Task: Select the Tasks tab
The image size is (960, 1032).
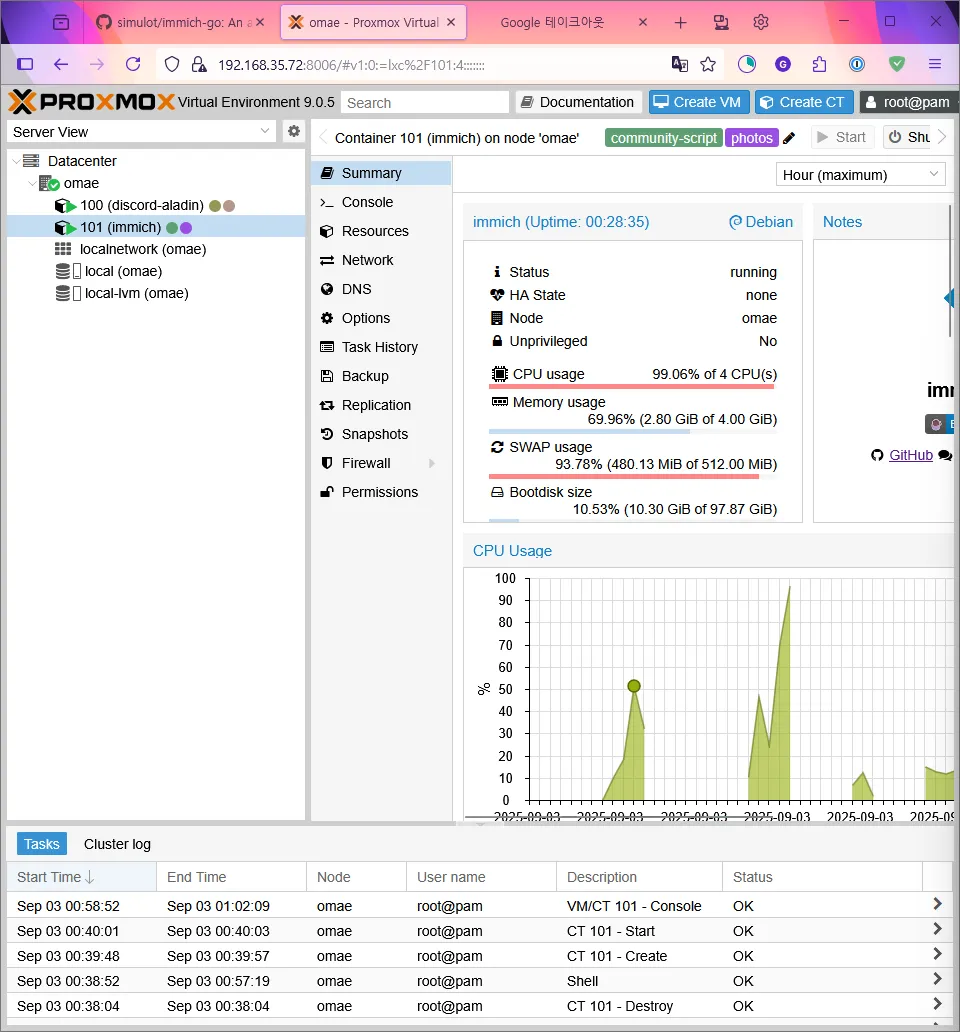Action: 41,844
